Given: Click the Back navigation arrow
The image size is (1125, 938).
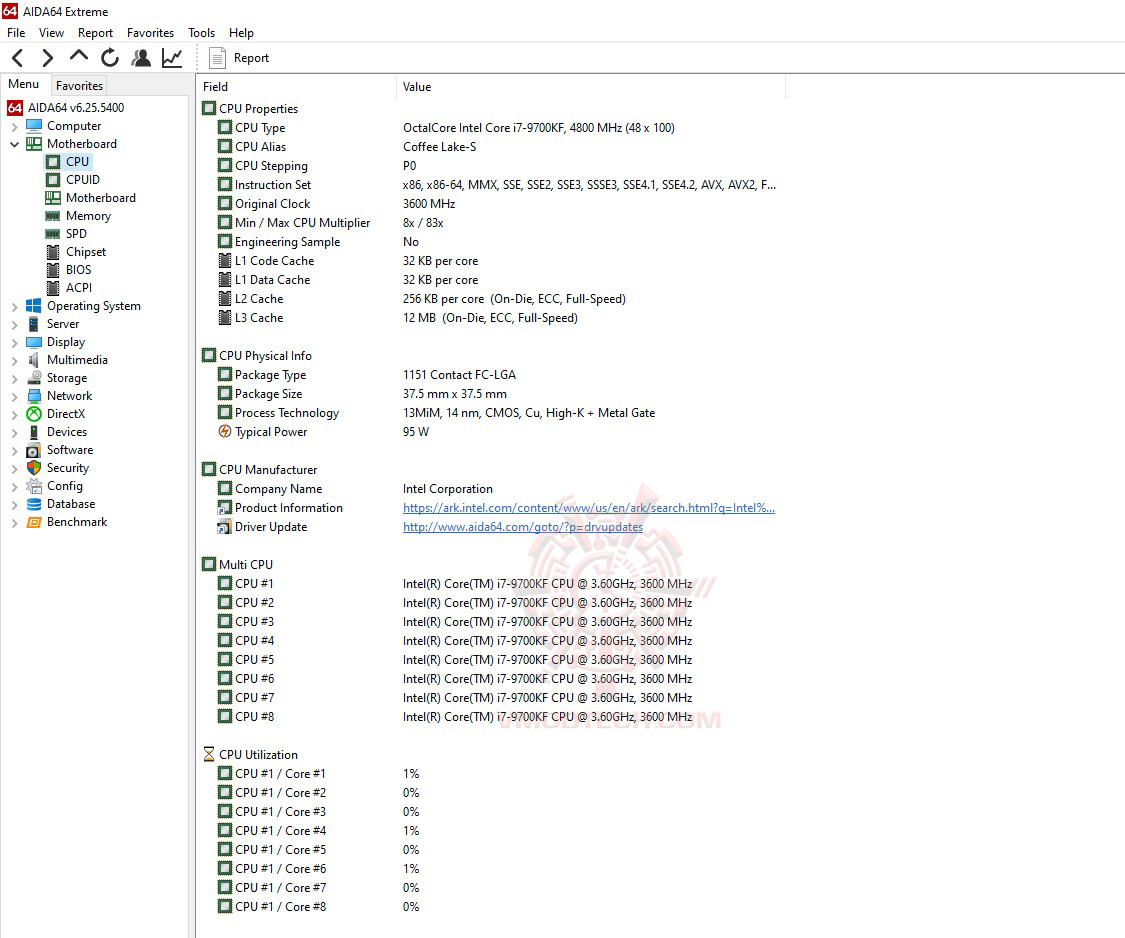Looking at the screenshot, I should click(x=18, y=57).
